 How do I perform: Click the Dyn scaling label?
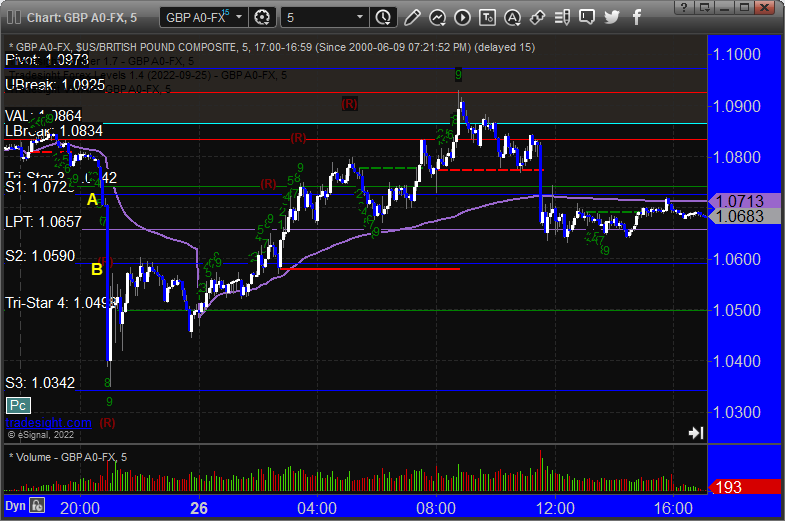pyautogui.click(x=15, y=506)
